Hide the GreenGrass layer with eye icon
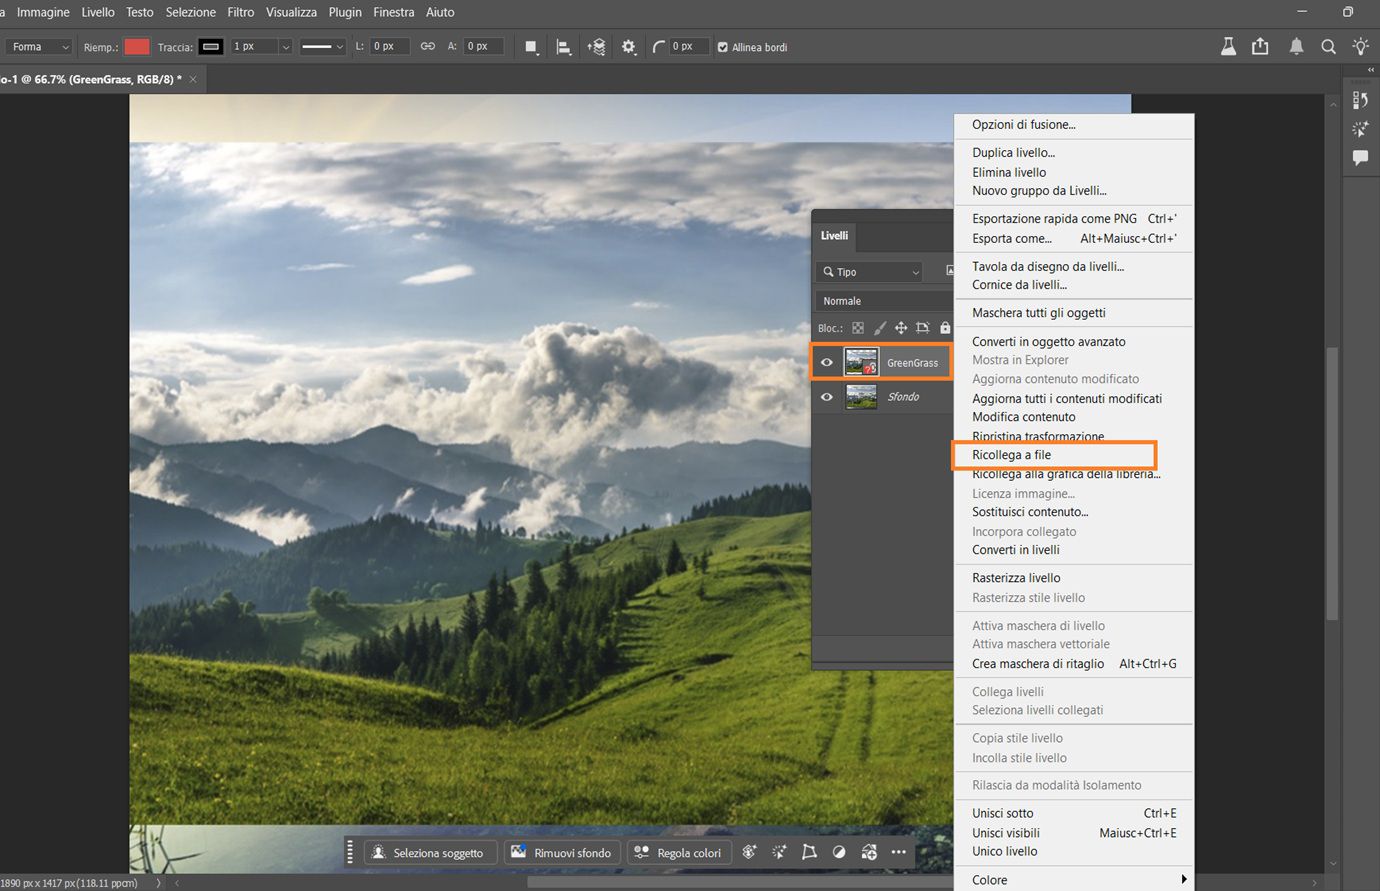This screenshot has height=891, width=1380. point(827,363)
